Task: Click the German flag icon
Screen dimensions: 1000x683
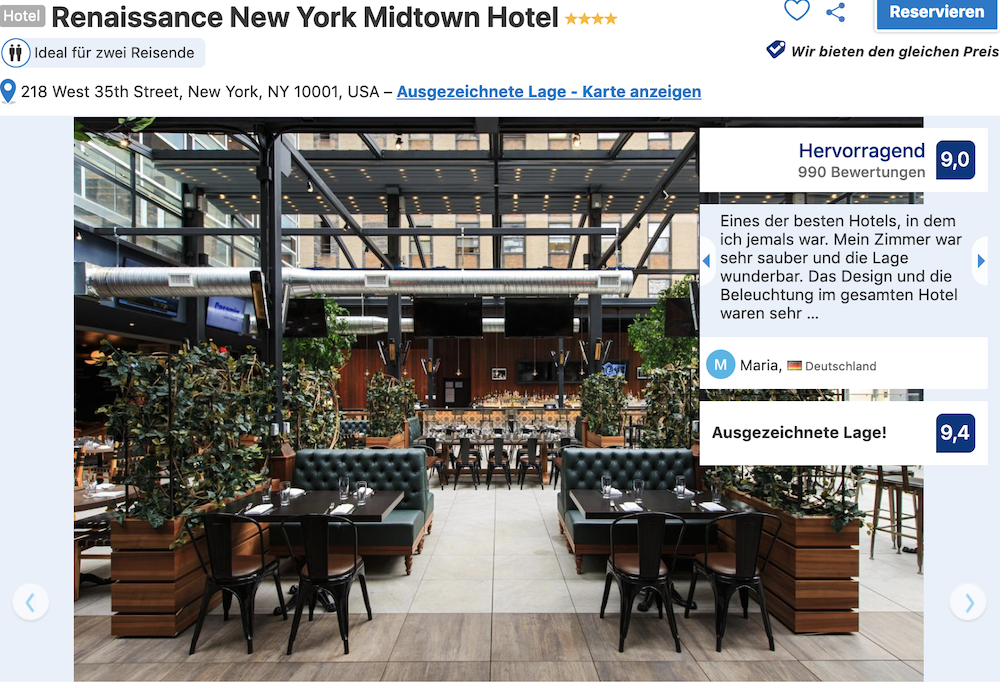Action: click(794, 366)
